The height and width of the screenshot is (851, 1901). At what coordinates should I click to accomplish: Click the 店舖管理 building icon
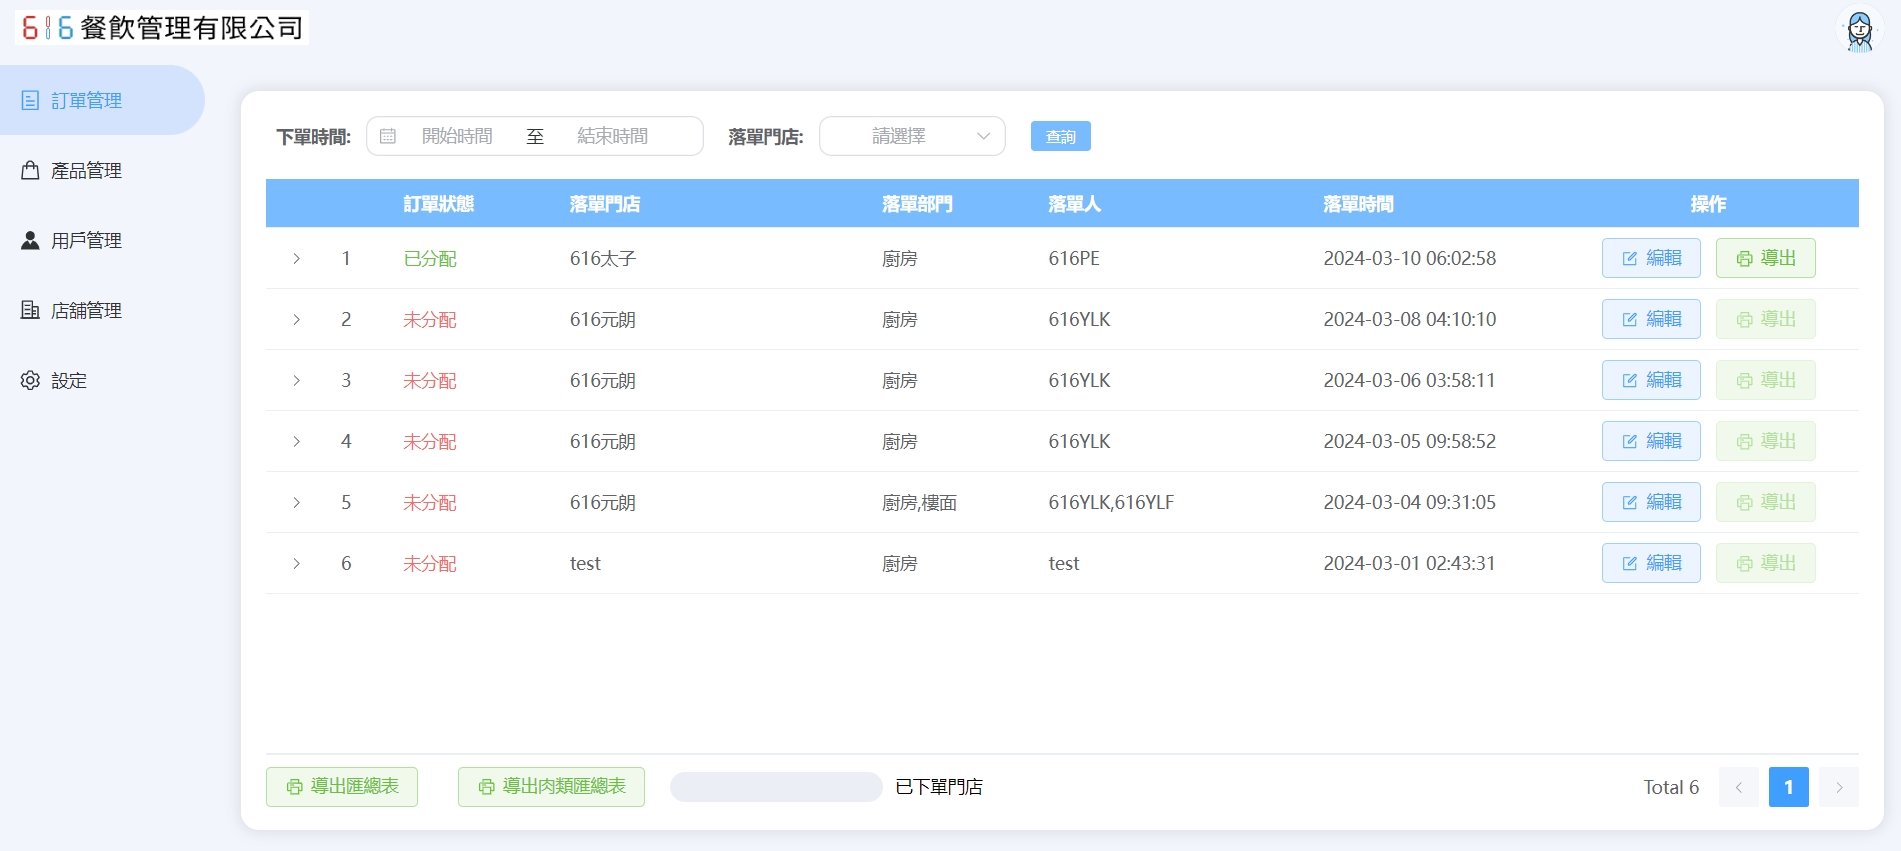[x=31, y=311]
